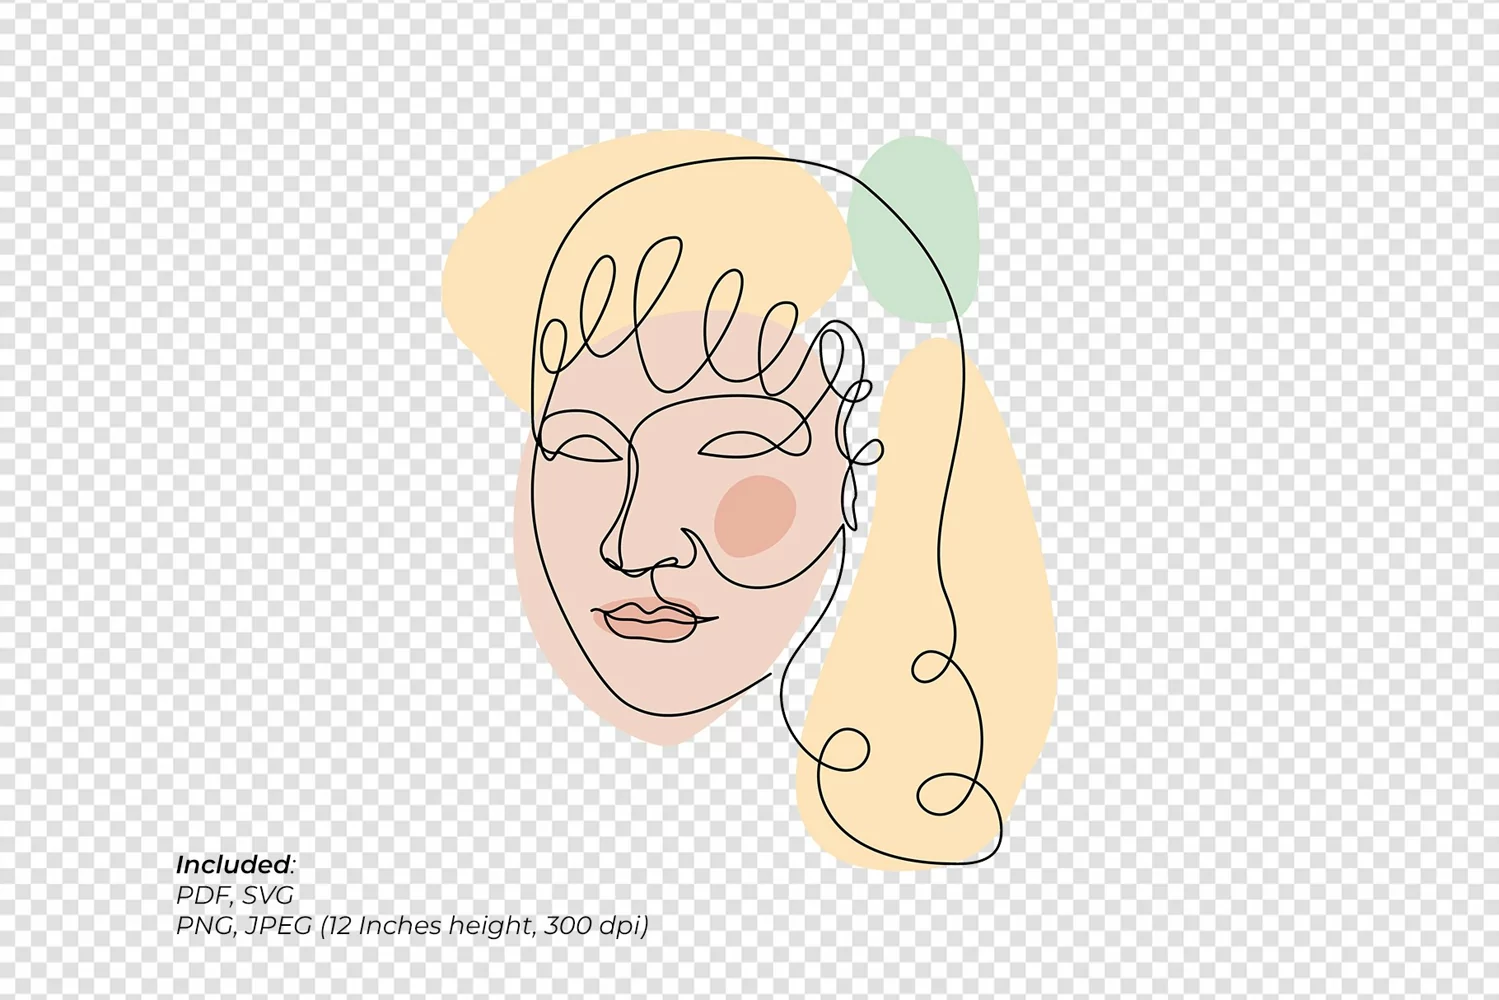Click the green blob shape behind hair
This screenshot has width=1499, height=1000.
point(912,230)
